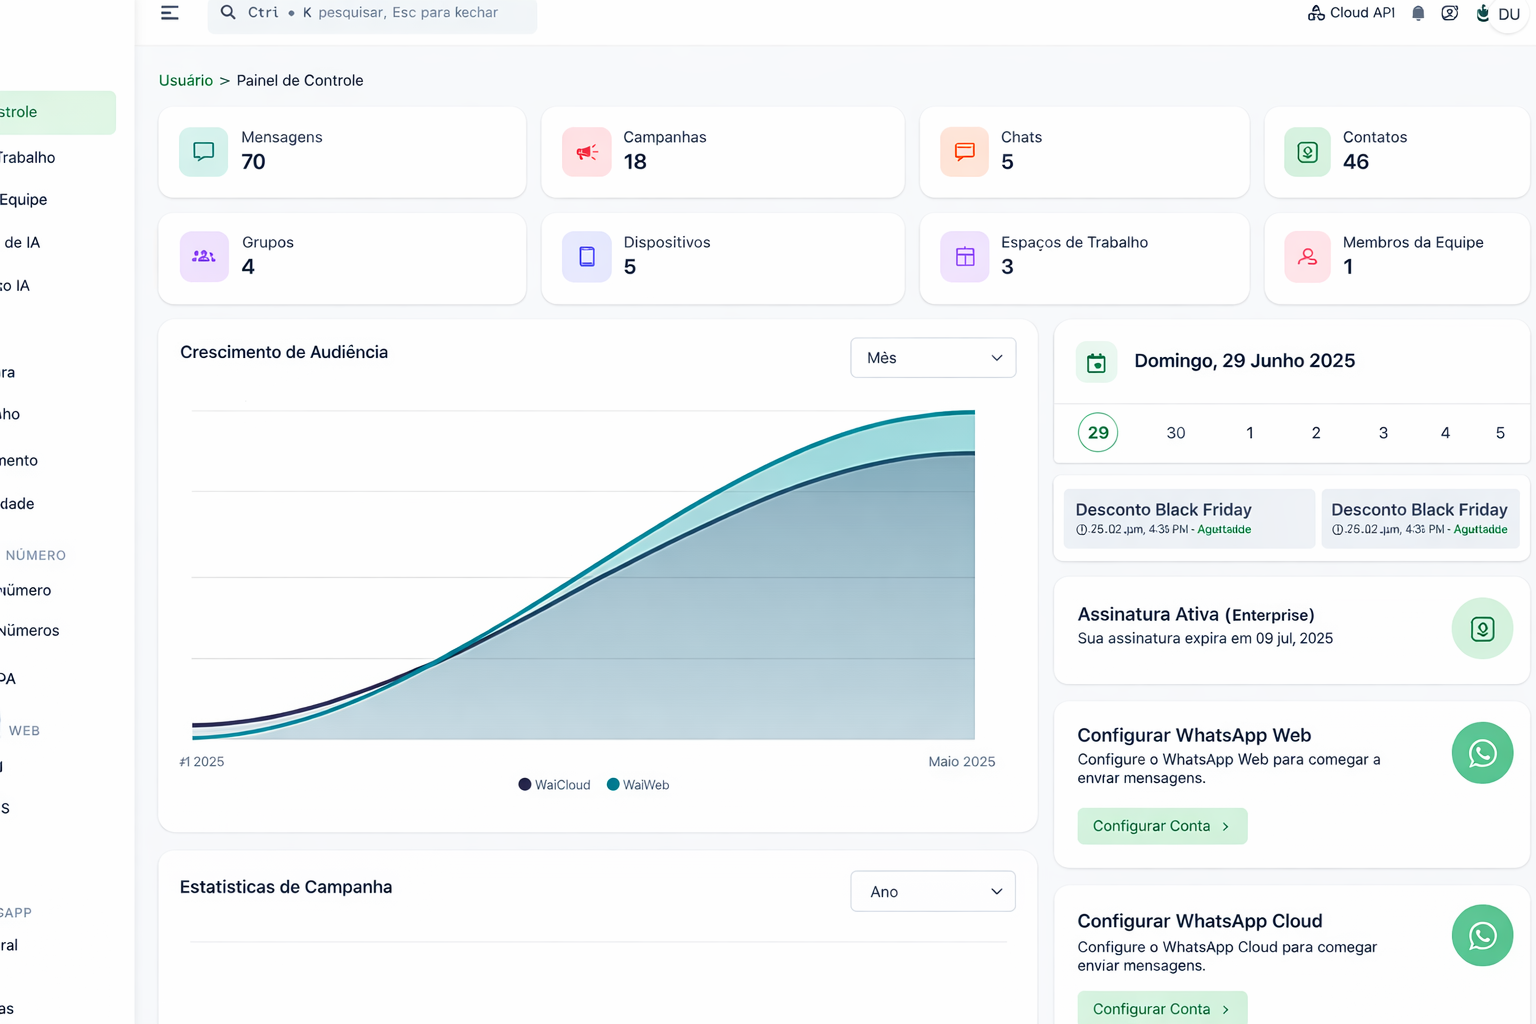Open the Ano dropdown on Estatísticas de Campanha
This screenshot has height=1024, width=1536.
point(932,891)
